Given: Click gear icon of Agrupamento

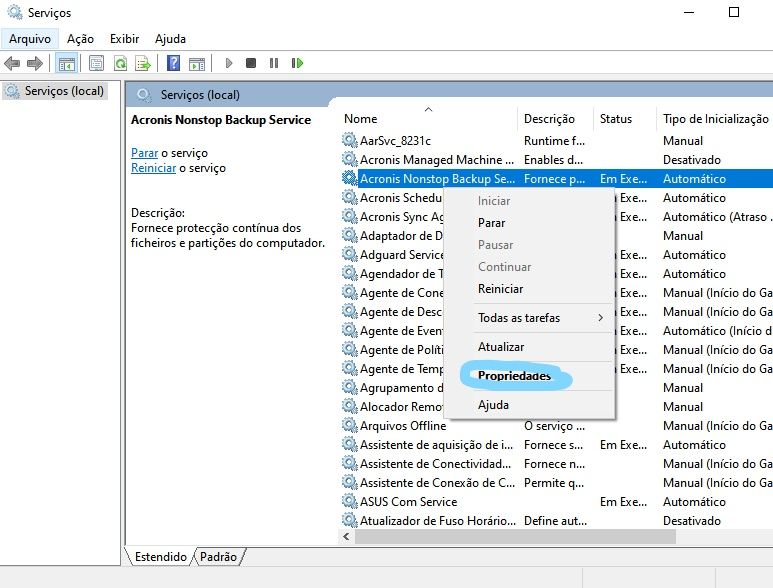Looking at the screenshot, I should click(x=350, y=387).
